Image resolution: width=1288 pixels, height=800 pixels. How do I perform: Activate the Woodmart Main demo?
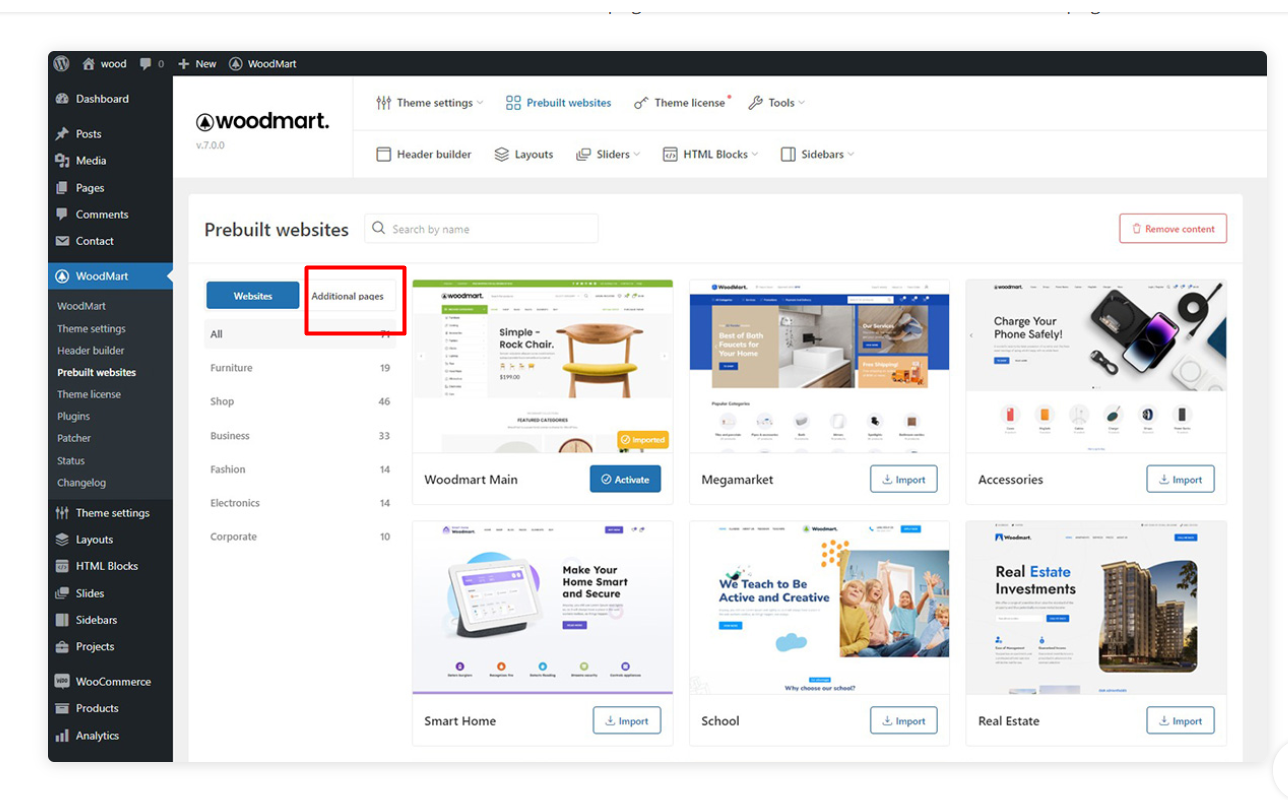point(625,480)
